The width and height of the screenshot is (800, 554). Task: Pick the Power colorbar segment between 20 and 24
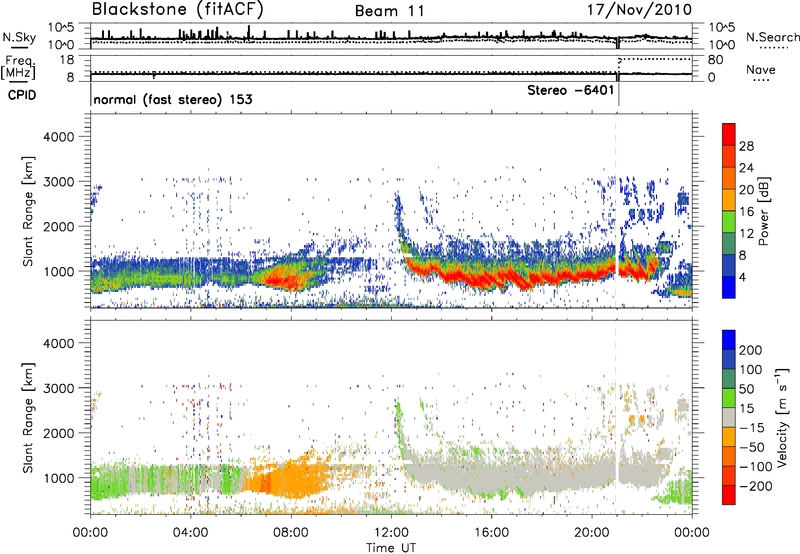click(x=729, y=179)
